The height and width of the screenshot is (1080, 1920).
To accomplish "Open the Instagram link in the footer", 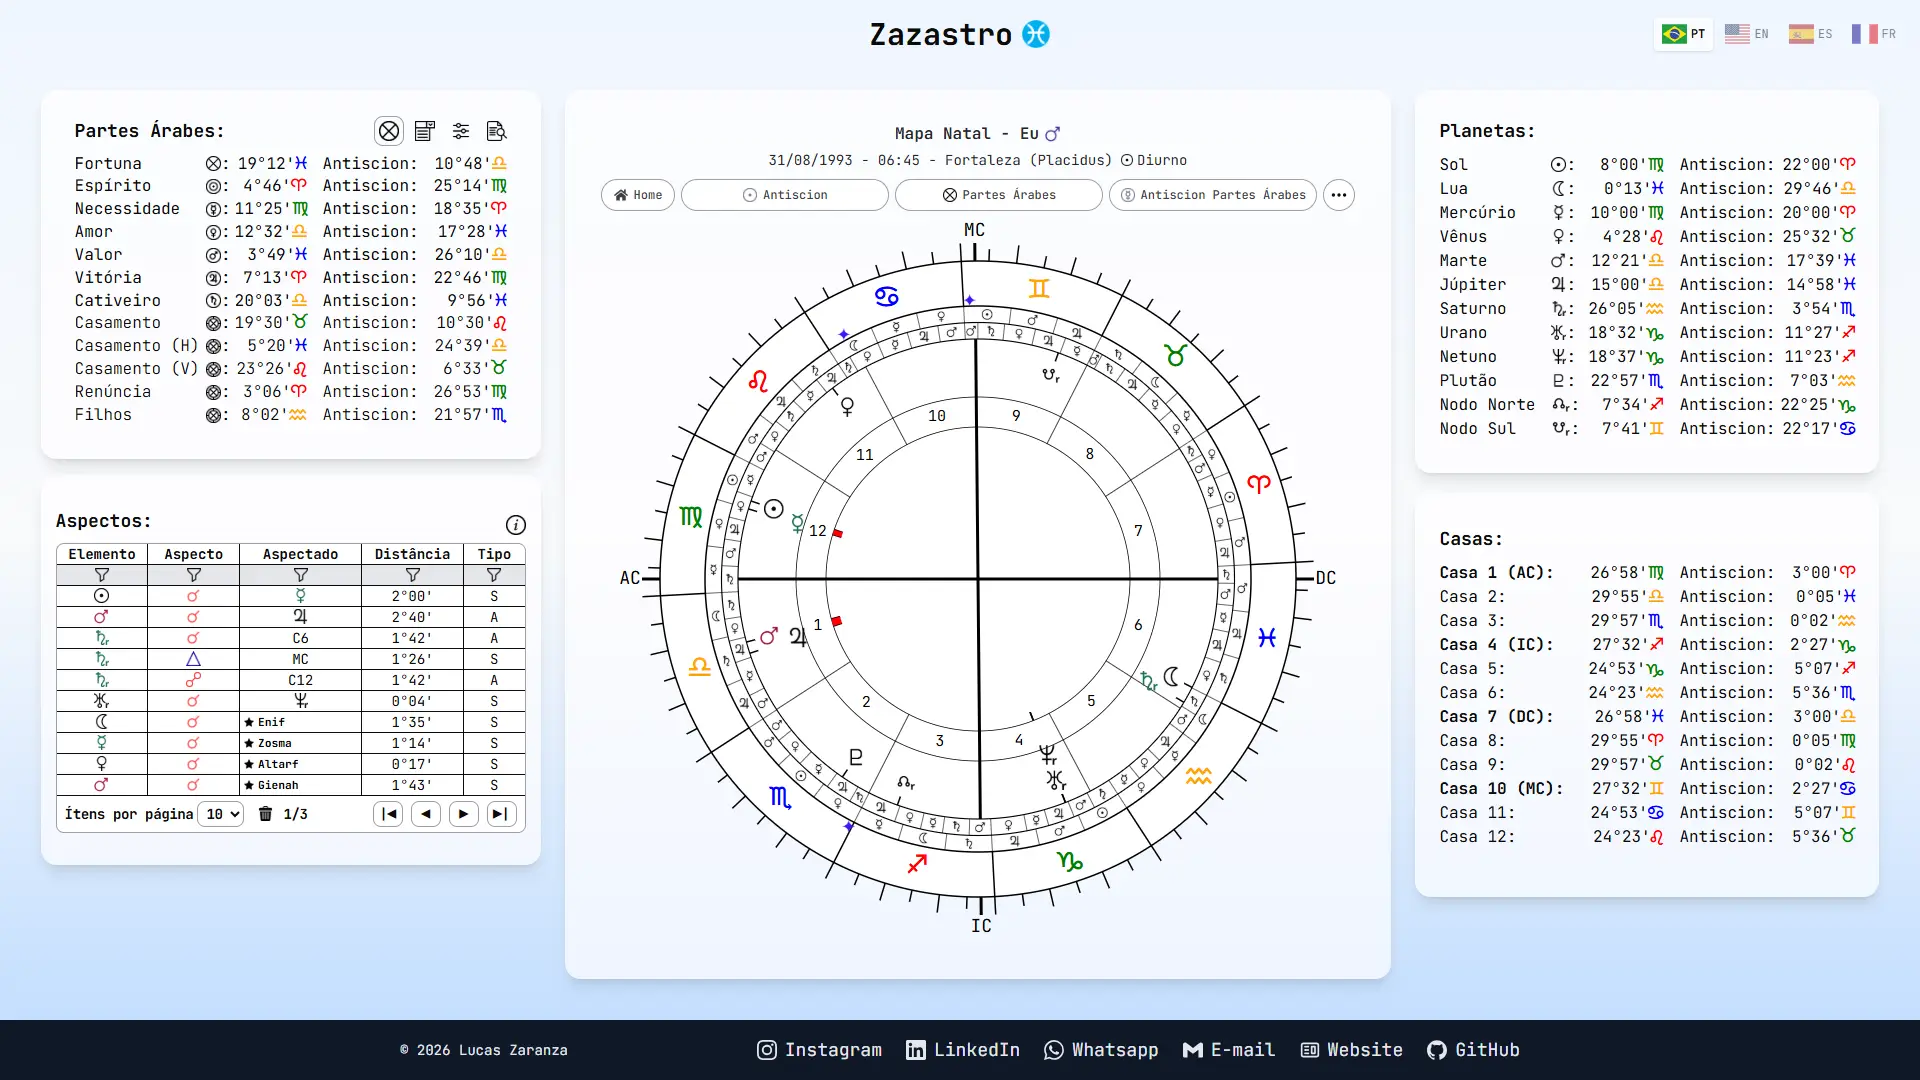I will (819, 1050).
